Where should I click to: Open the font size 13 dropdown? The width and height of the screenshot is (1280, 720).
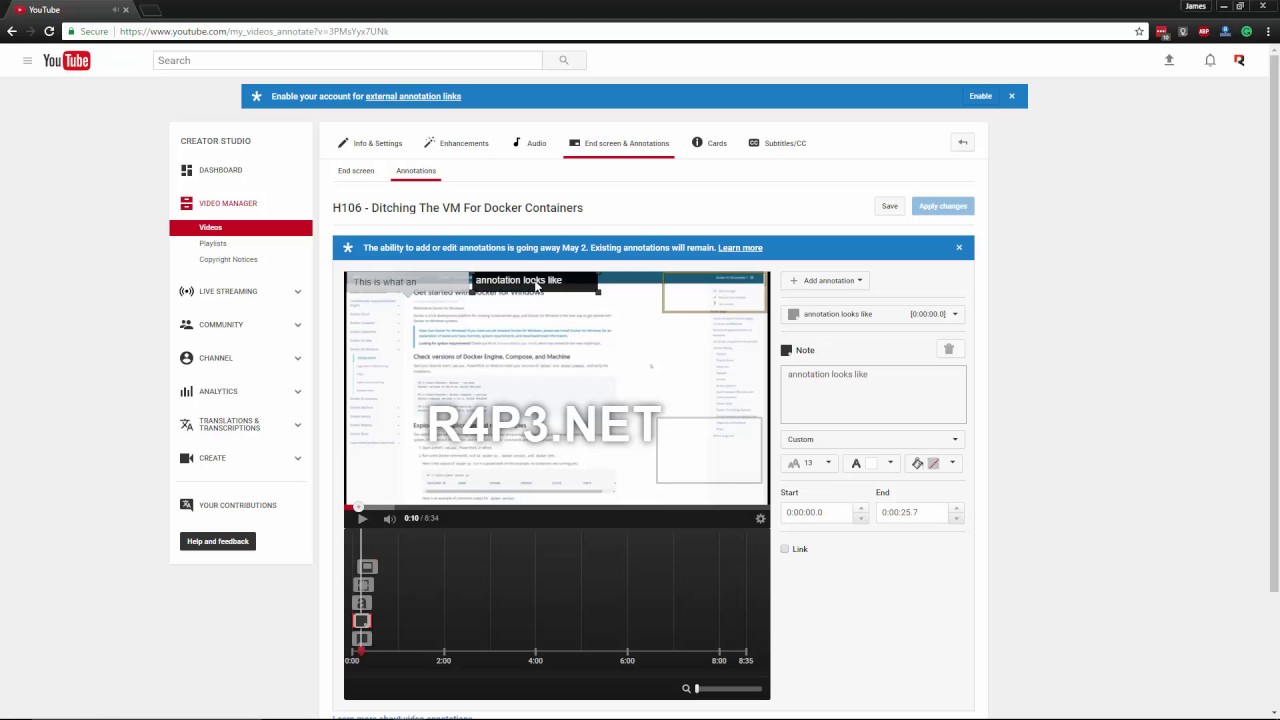click(x=809, y=463)
